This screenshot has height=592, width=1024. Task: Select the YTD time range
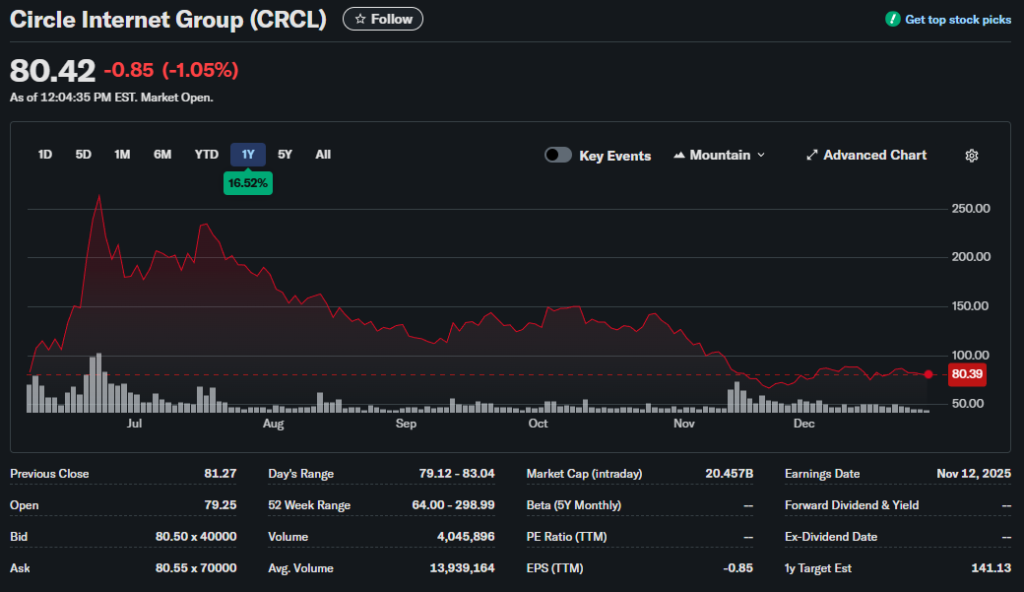coord(206,155)
